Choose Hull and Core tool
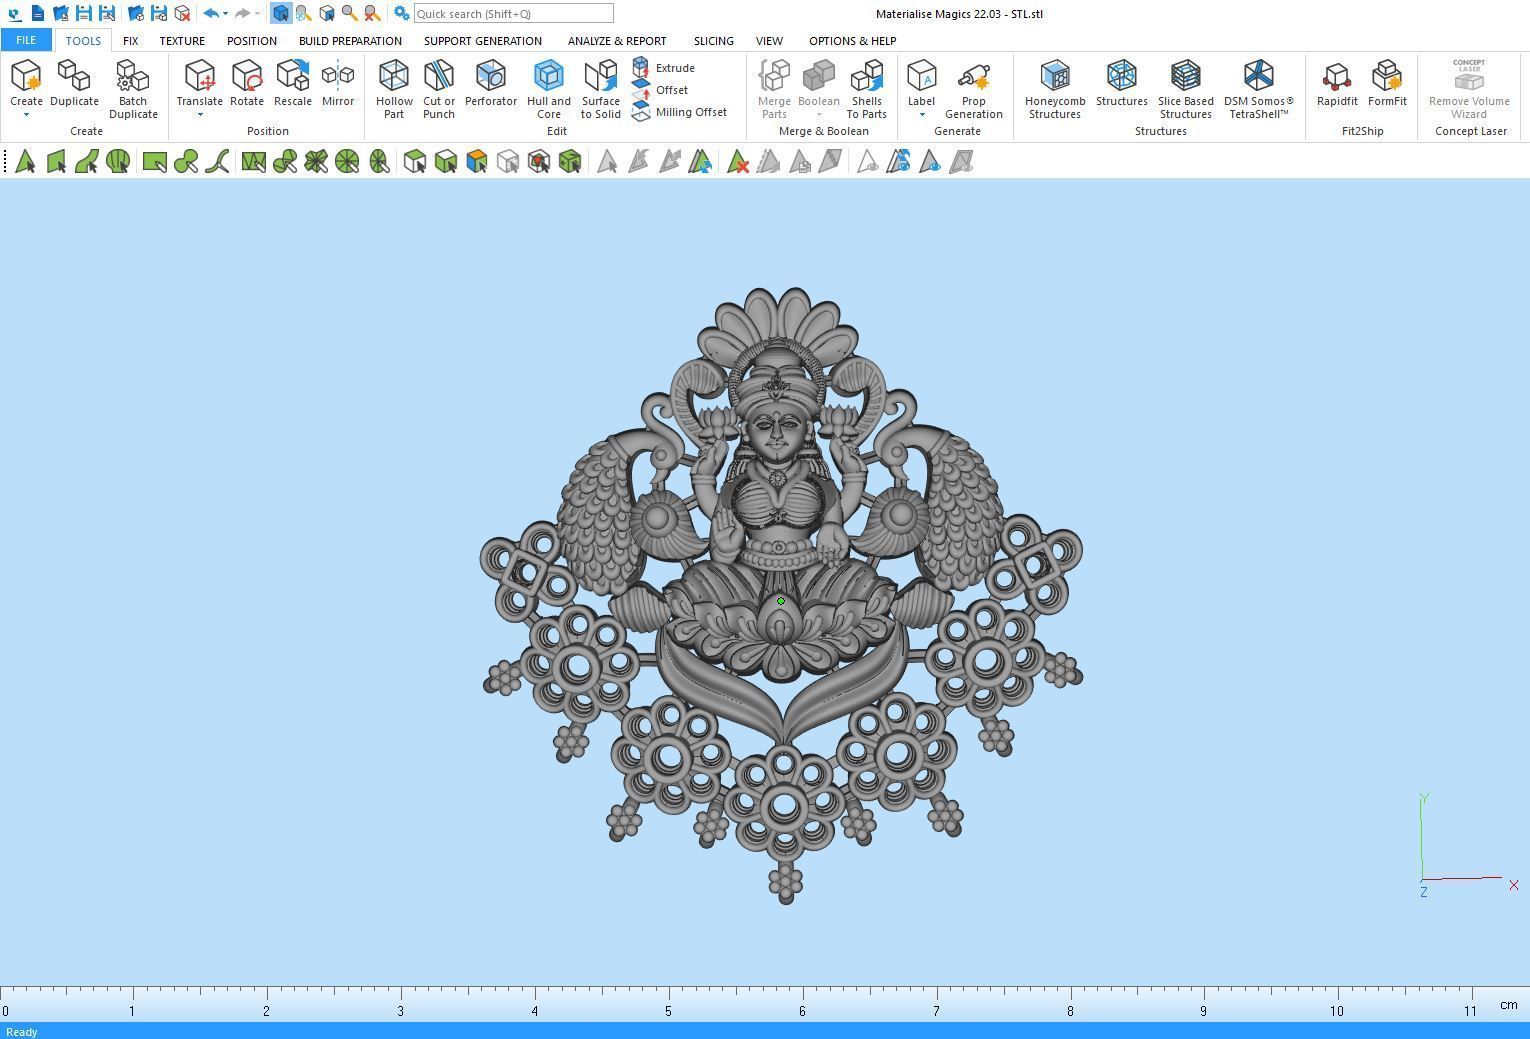This screenshot has width=1530, height=1039. point(549,89)
